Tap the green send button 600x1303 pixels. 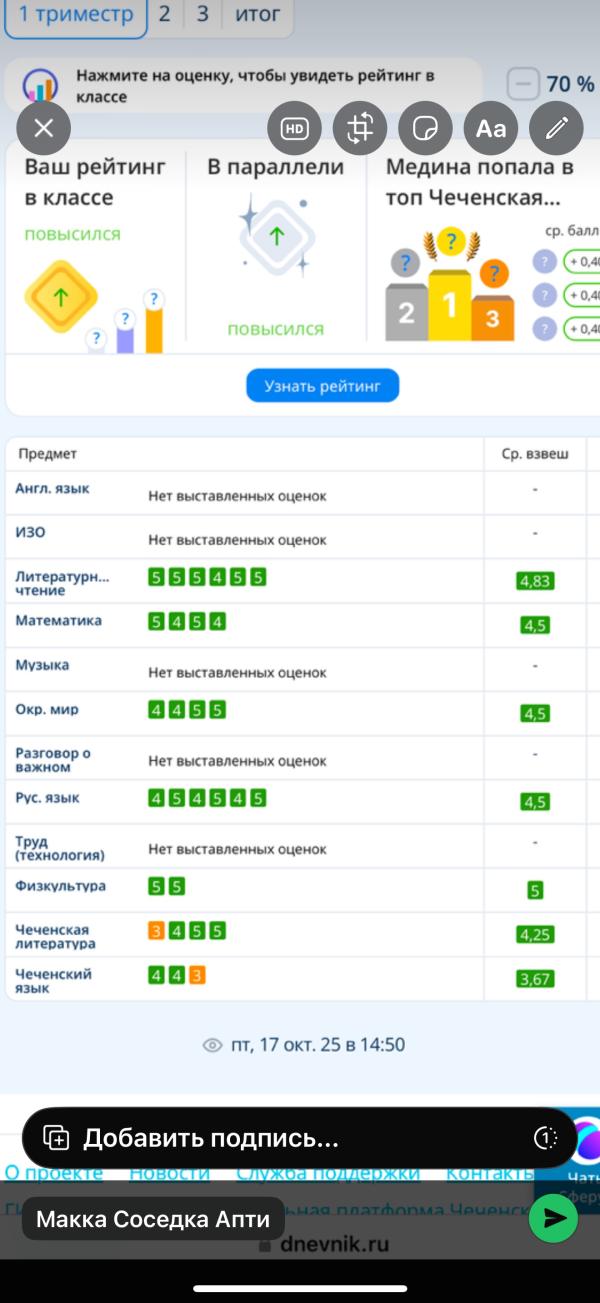[553, 1217]
